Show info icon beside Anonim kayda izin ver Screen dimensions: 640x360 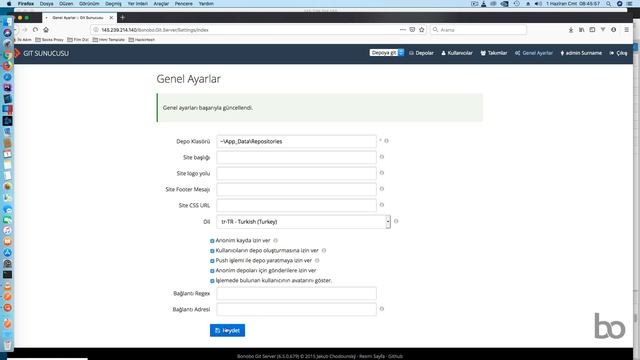point(276,240)
